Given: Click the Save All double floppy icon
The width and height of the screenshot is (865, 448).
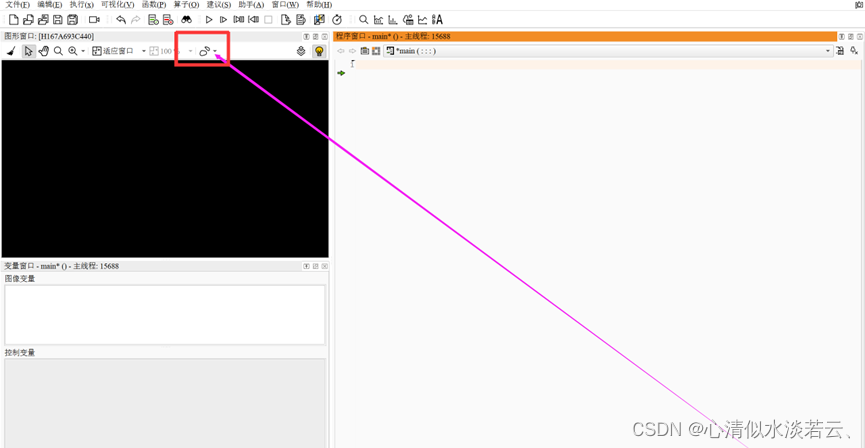Looking at the screenshot, I should [72, 20].
